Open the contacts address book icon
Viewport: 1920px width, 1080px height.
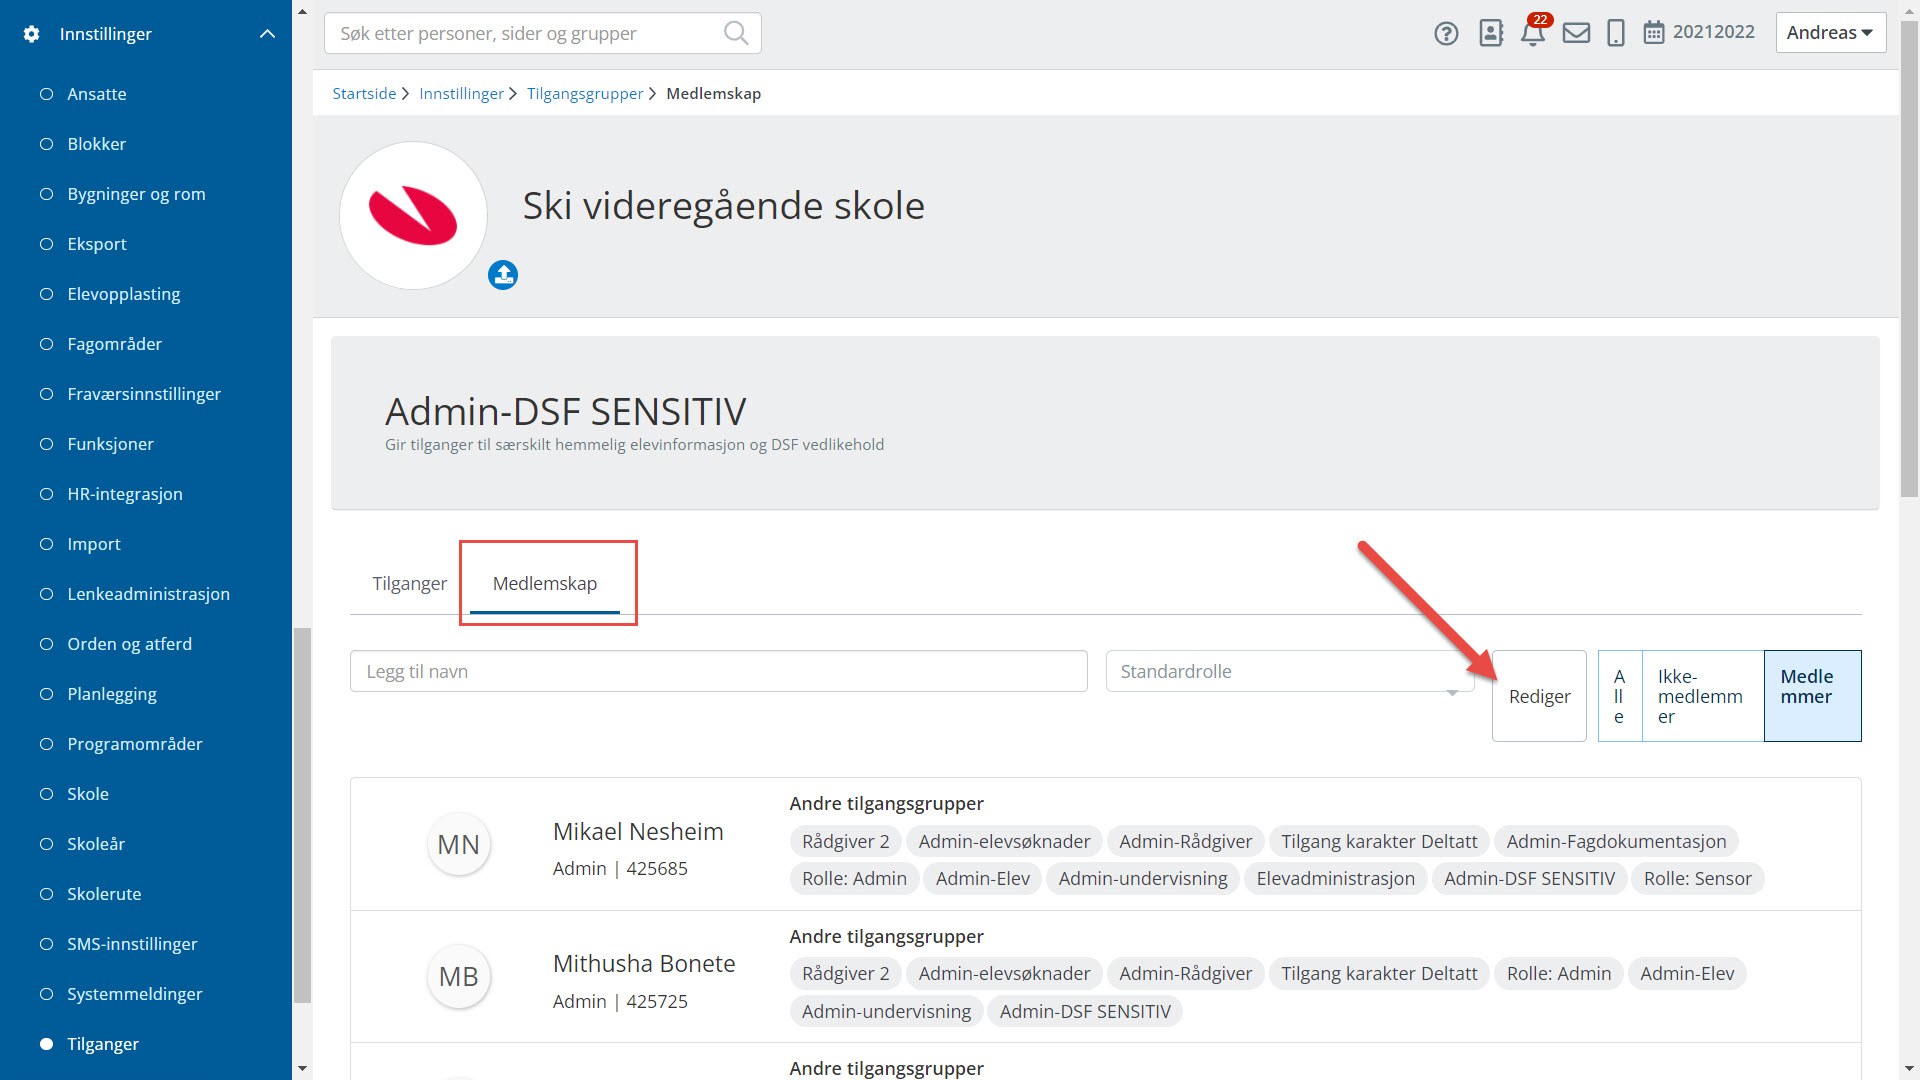coord(1491,33)
